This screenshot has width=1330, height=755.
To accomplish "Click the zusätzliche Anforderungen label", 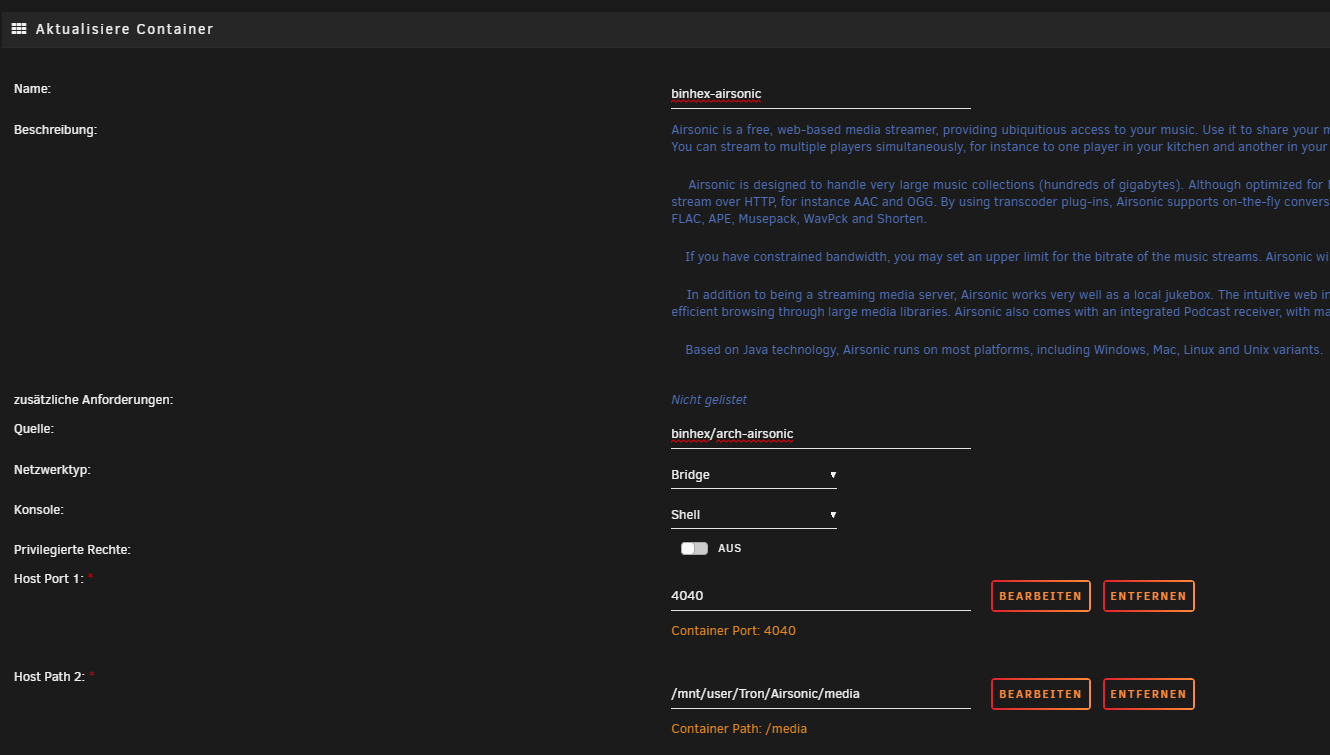I will 94,400.
